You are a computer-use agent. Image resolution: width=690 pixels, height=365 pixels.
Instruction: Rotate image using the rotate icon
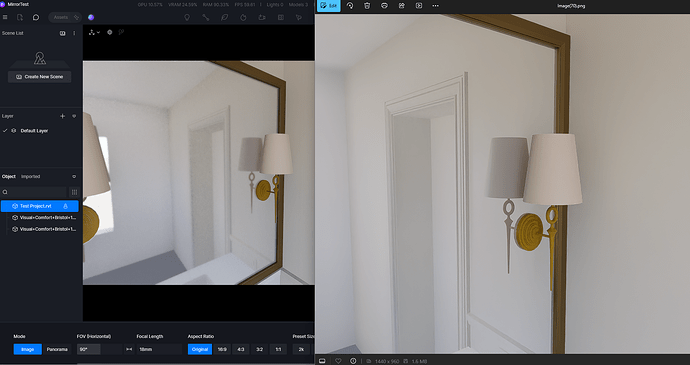tap(350, 6)
